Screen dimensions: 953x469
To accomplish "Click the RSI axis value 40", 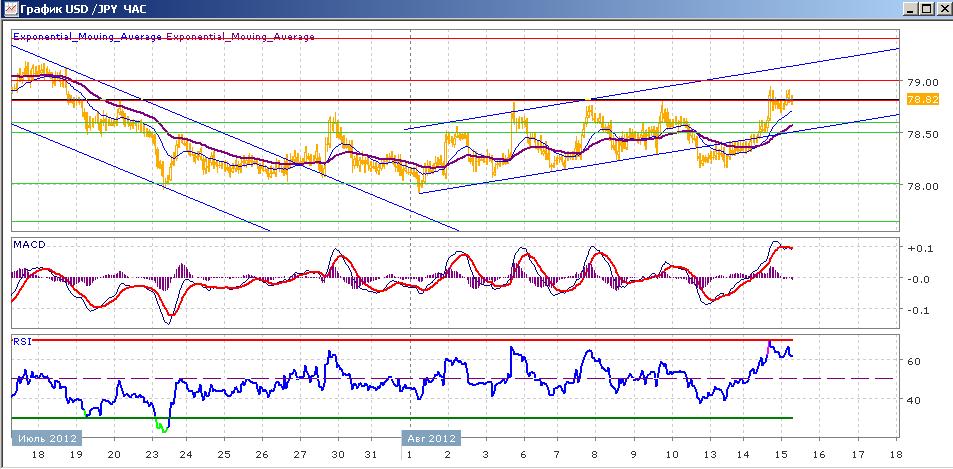I will [915, 400].
